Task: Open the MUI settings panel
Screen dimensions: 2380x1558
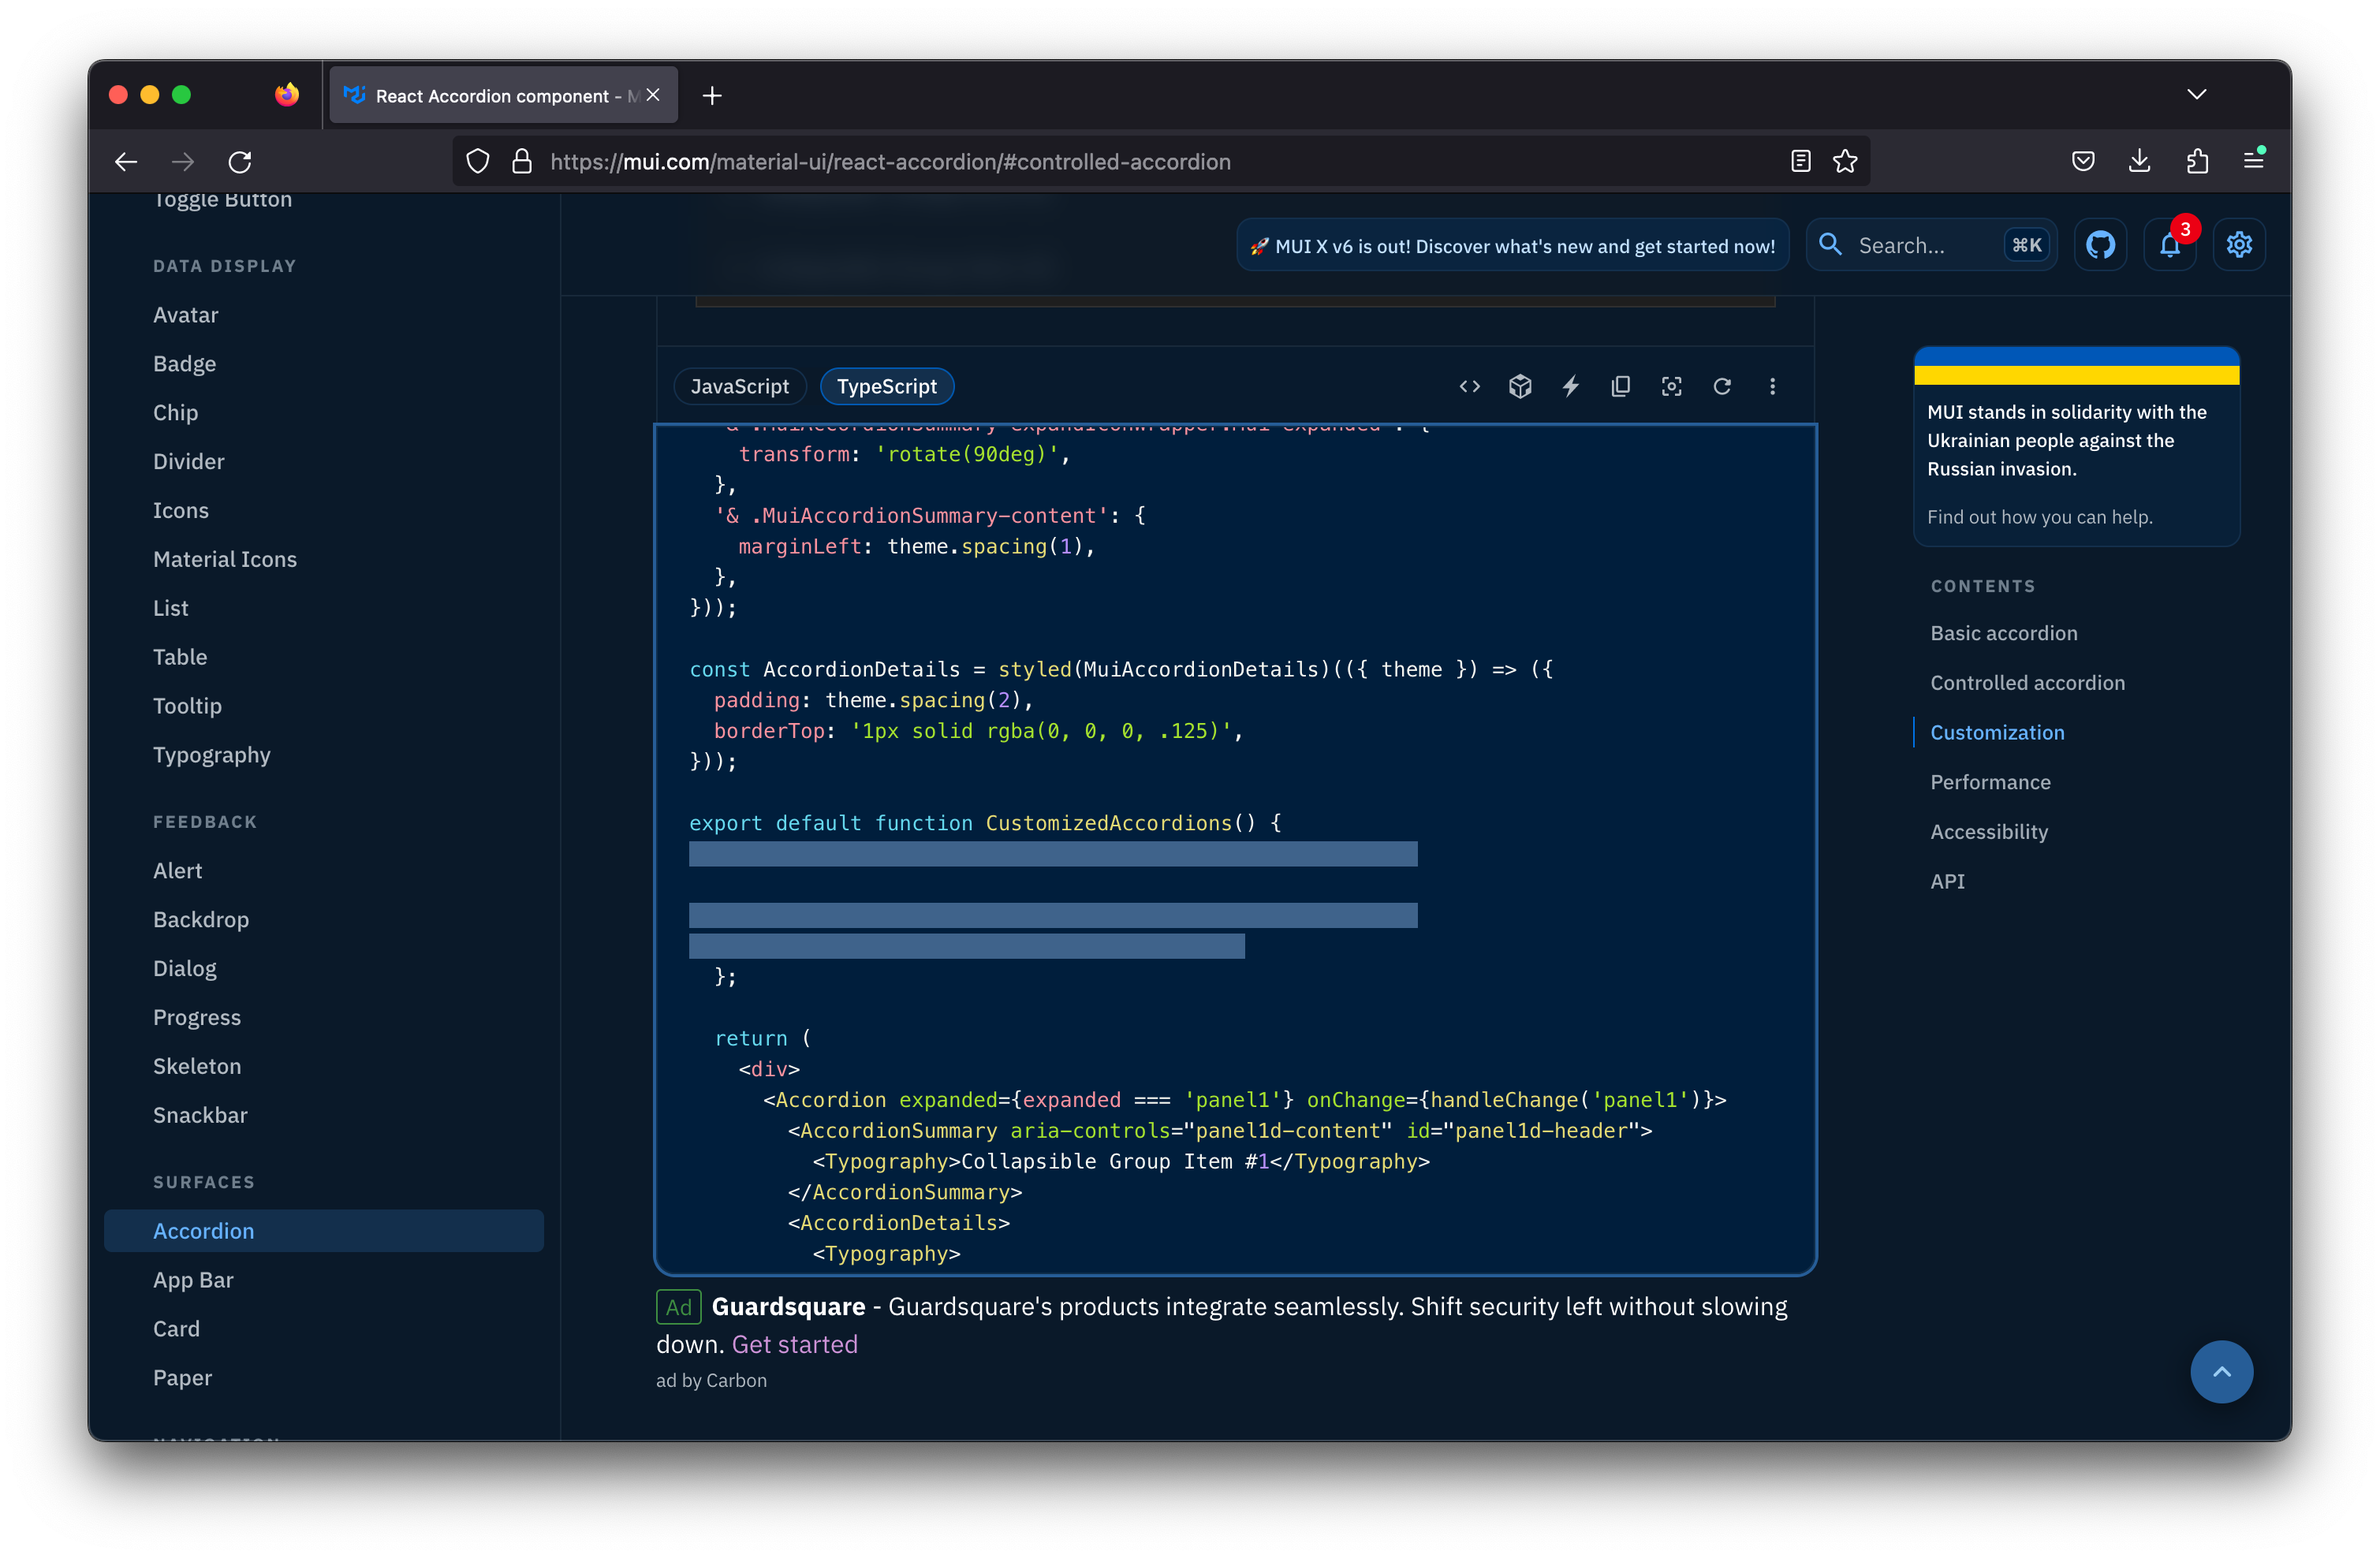Action: point(2239,244)
